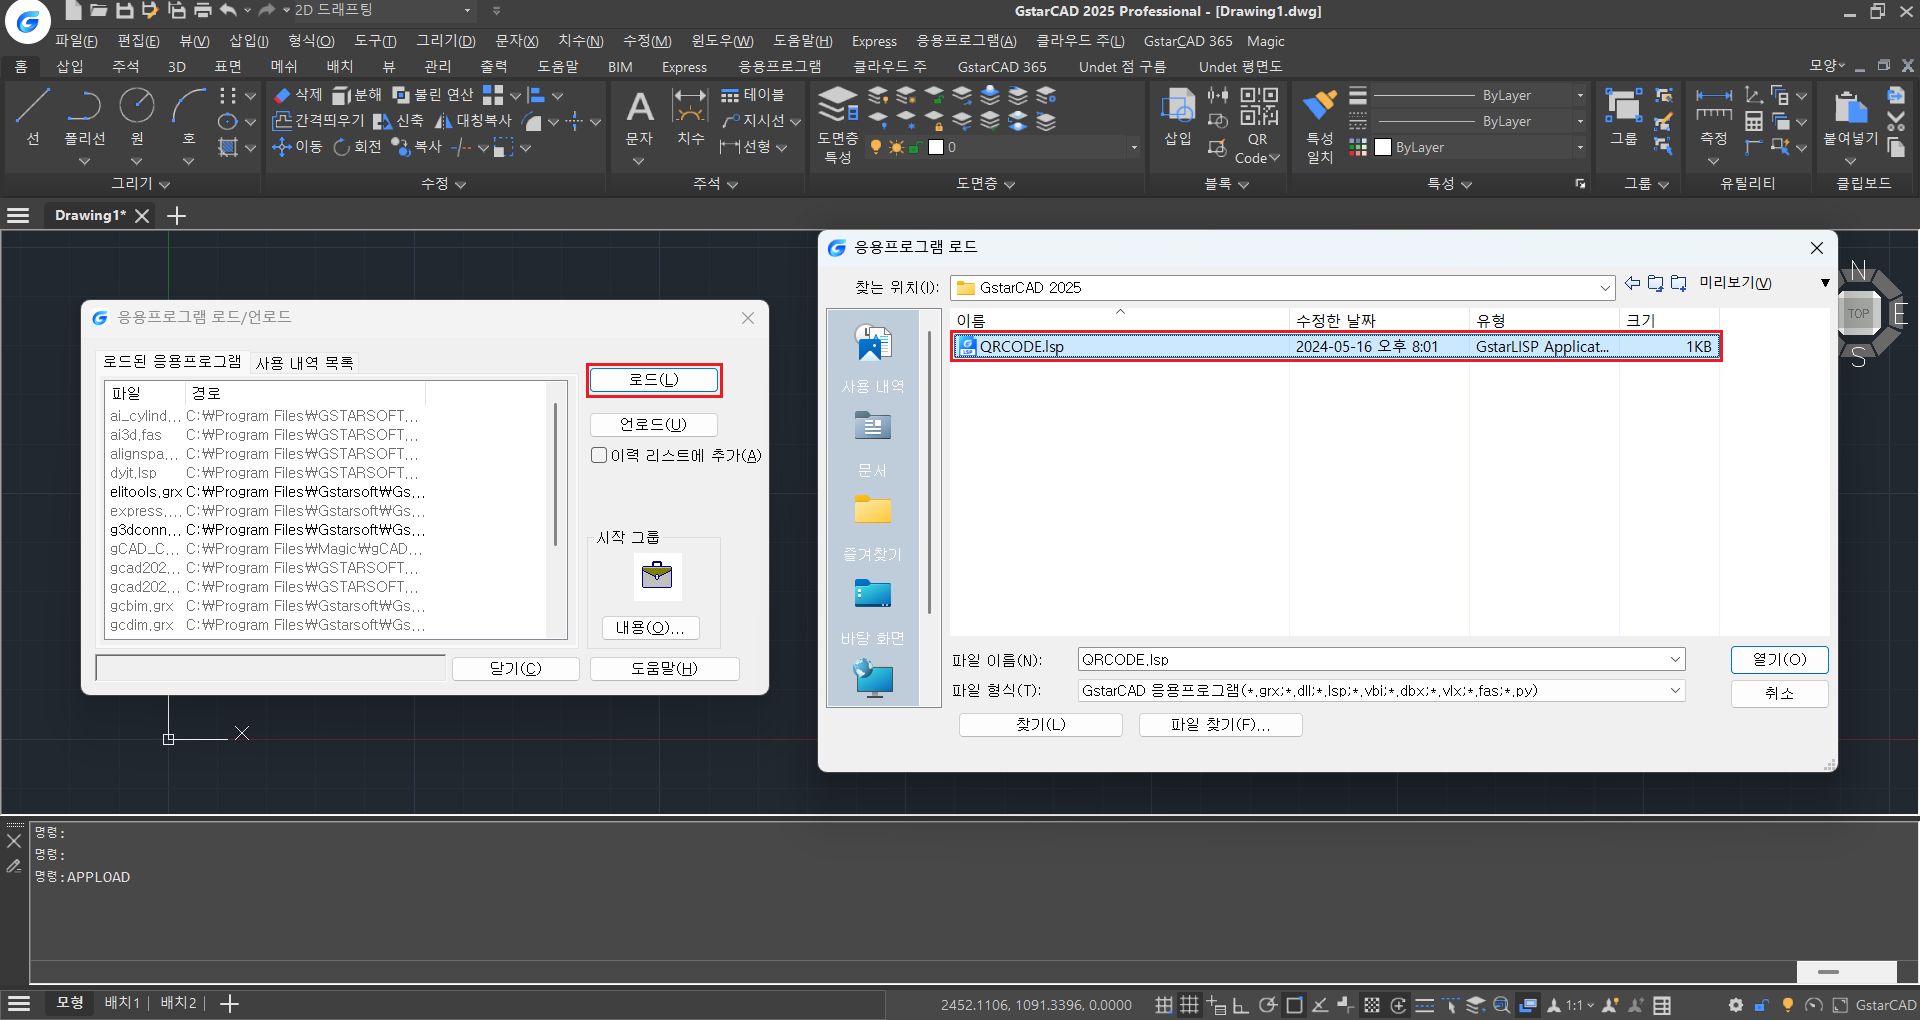
Task: Click the Contents (내용) button
Action: coord(650,628)
